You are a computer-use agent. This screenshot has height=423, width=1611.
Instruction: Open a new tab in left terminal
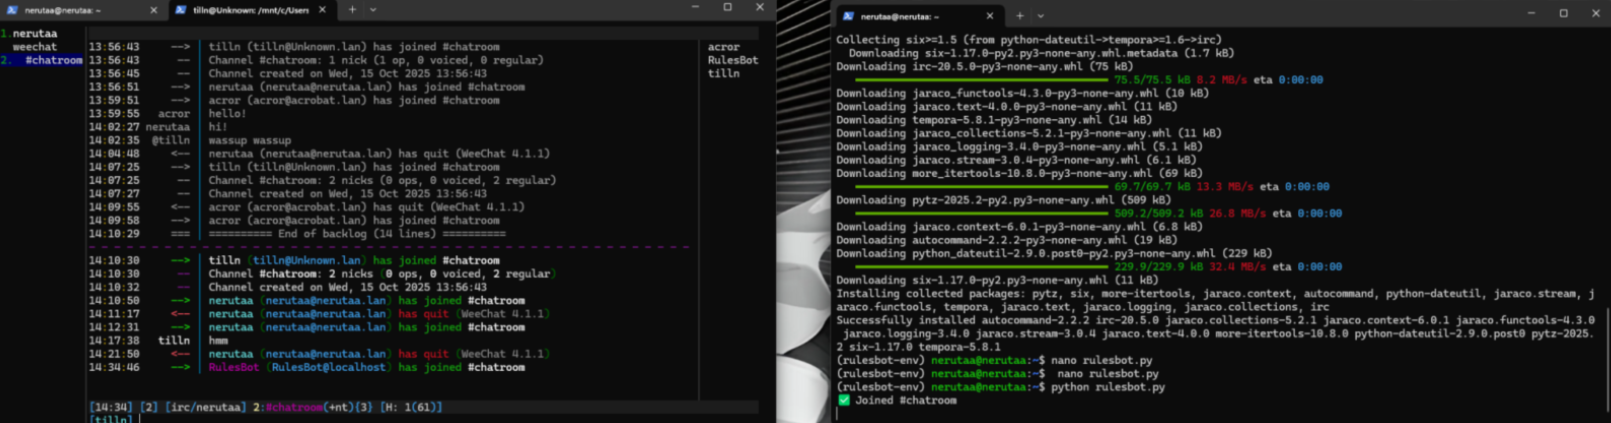[352, 10]
